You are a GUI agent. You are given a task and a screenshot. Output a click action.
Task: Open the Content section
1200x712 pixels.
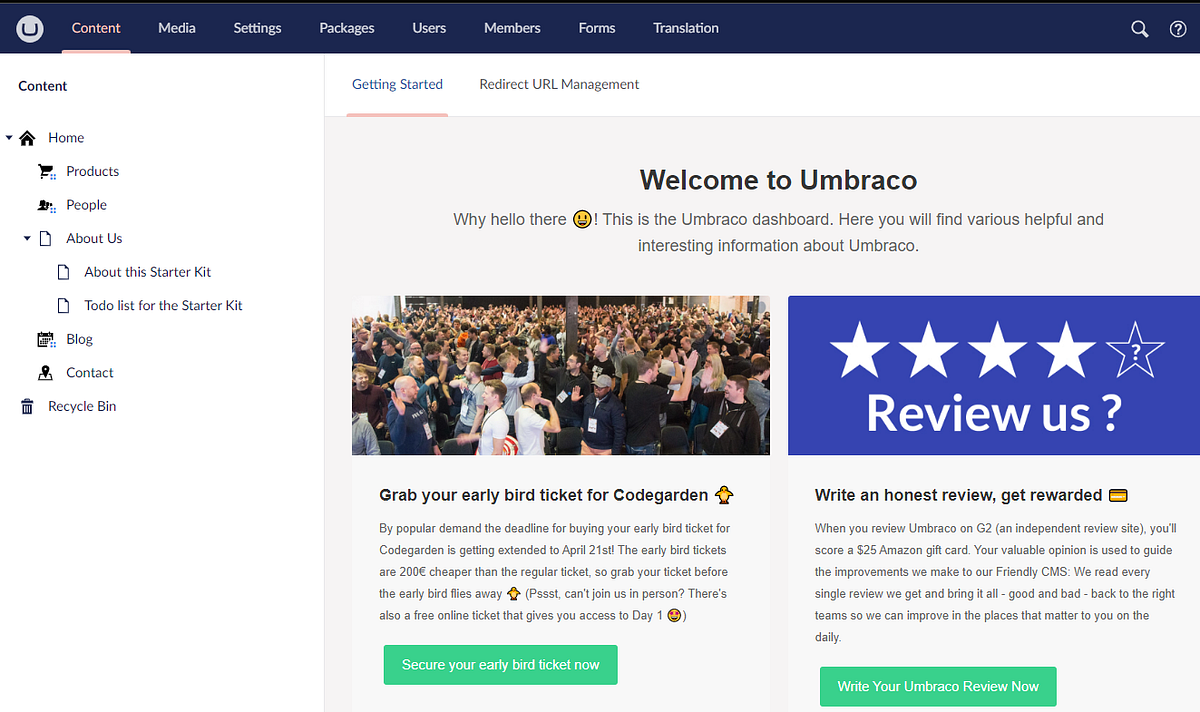pyautogui.click(x=96, y=28)
